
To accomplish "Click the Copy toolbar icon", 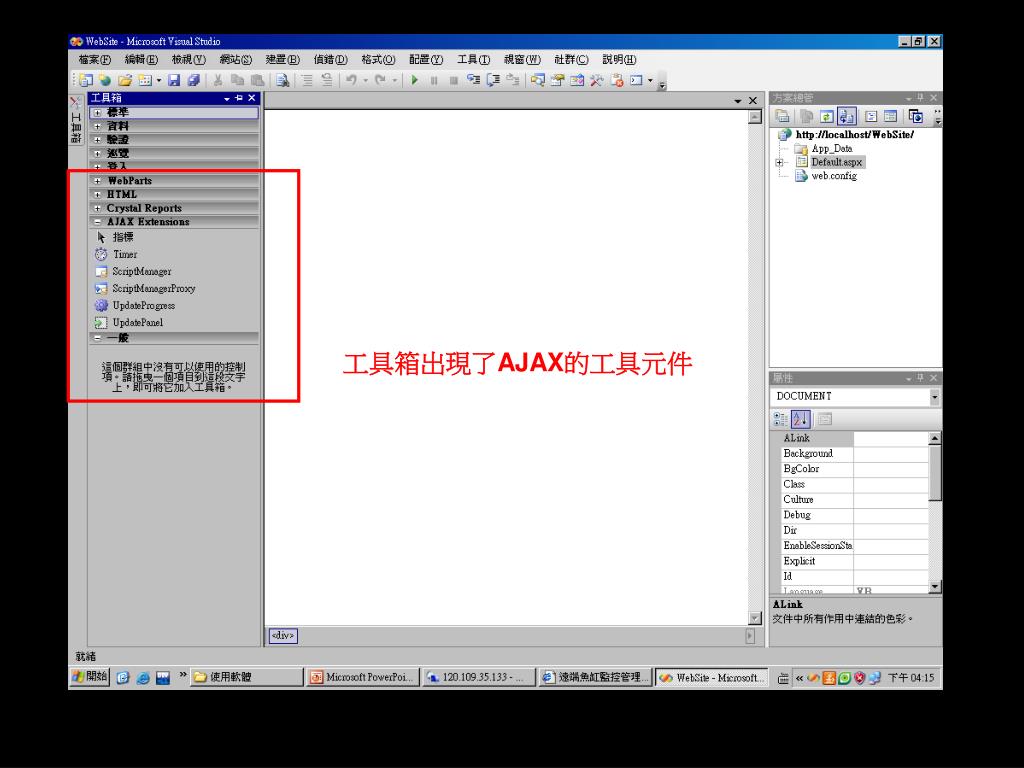I will 238,80.
